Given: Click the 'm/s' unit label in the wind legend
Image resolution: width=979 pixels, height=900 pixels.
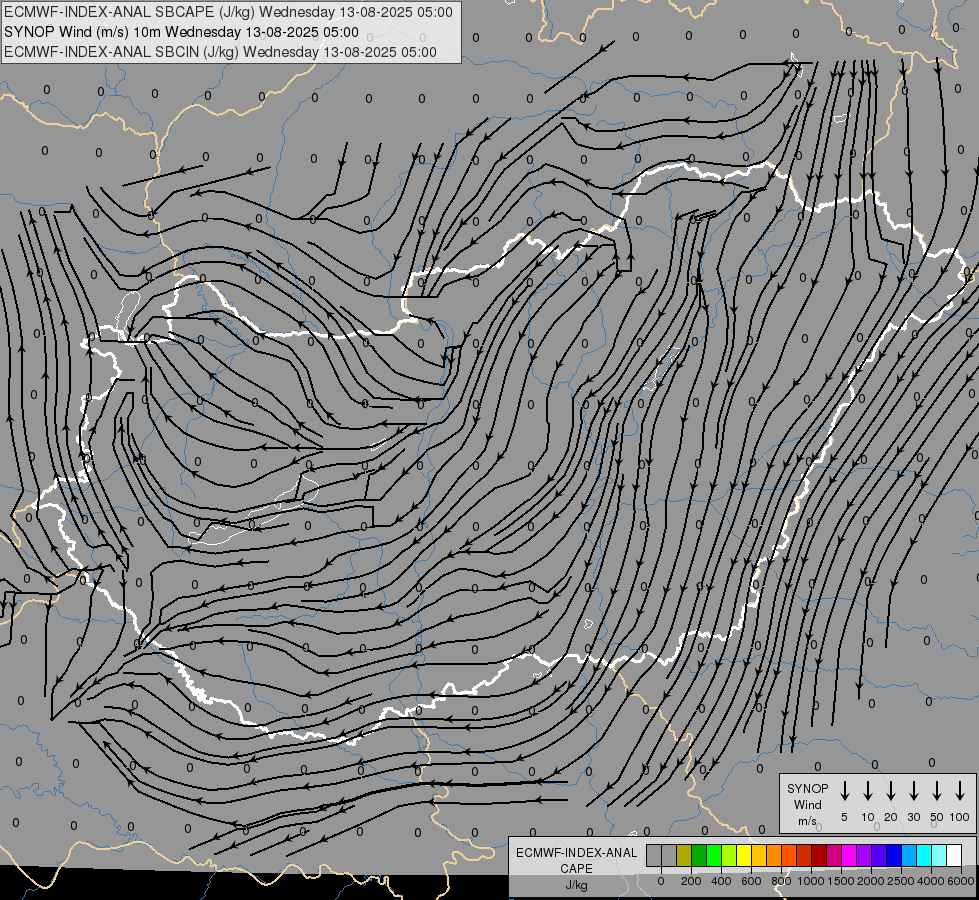Looking at the screenshot, I should (x=807, y=821).
